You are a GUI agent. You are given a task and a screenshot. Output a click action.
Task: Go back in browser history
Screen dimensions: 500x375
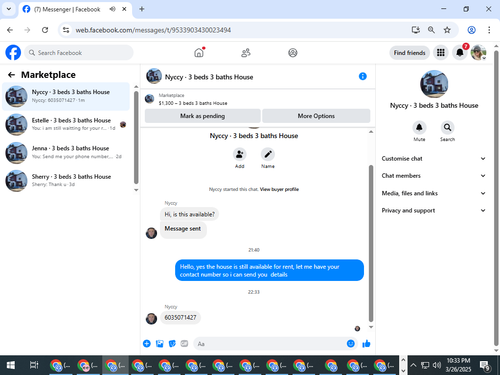(x=10, y=30)
